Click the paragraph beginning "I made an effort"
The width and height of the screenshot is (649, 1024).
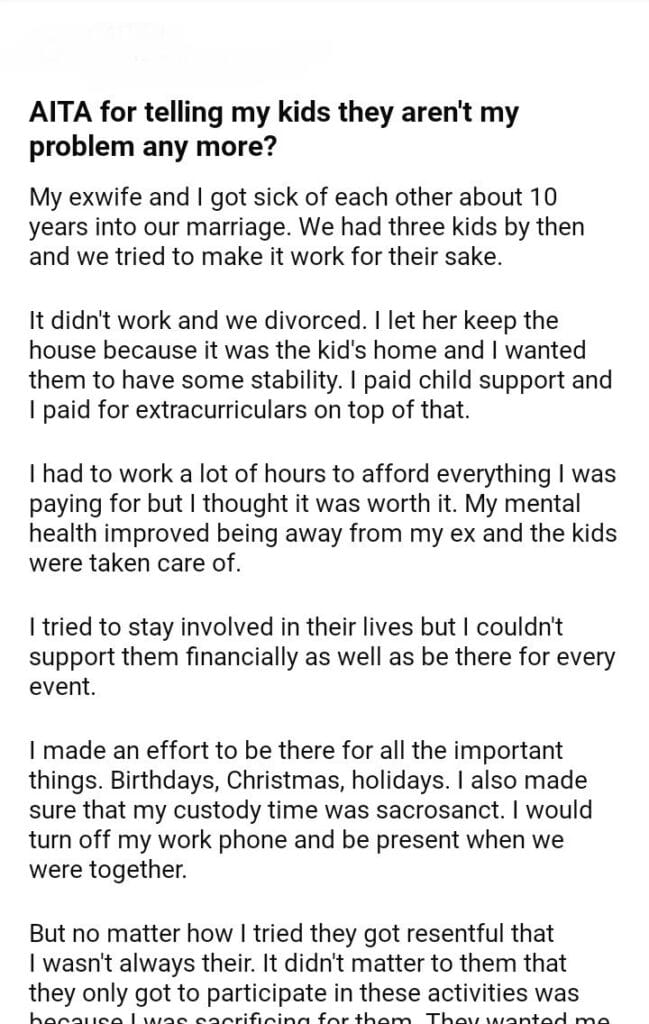tap(311, 809)
